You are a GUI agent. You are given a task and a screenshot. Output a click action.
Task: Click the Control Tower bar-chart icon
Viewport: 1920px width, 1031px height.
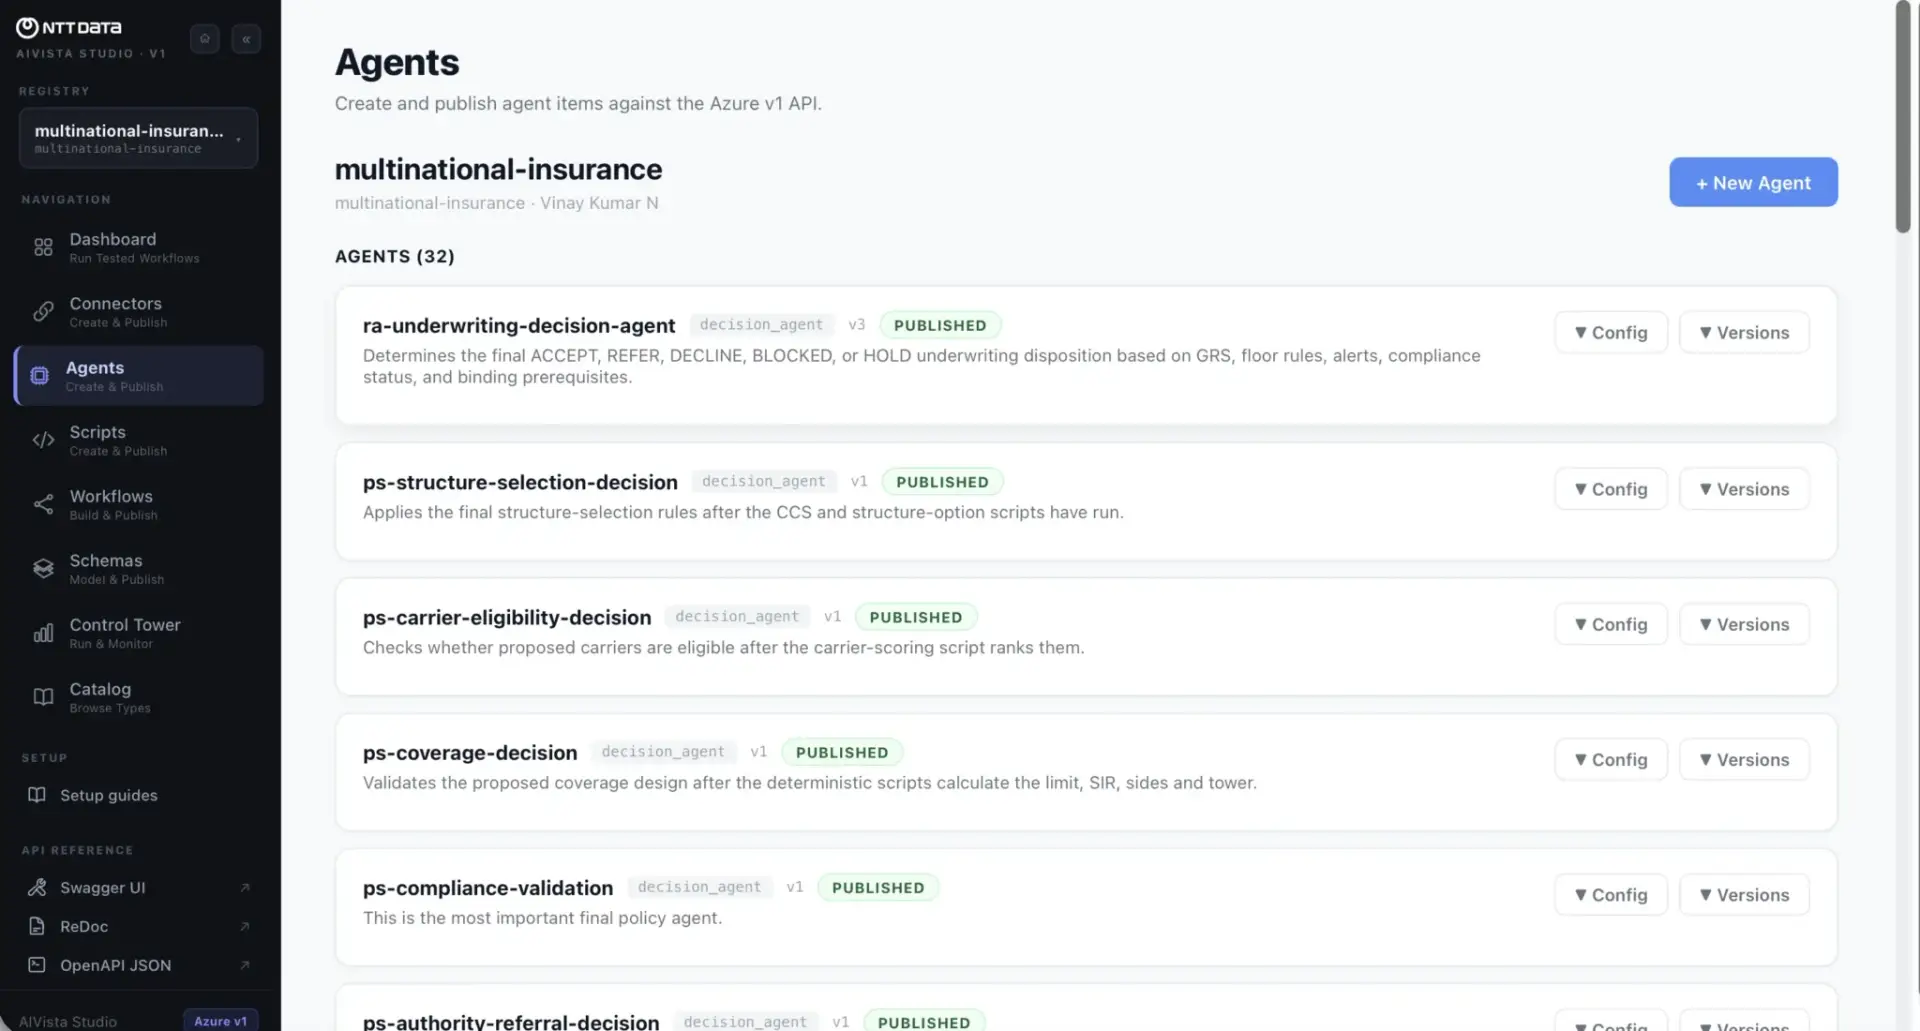pyautogui.click(x=43, y=633)
